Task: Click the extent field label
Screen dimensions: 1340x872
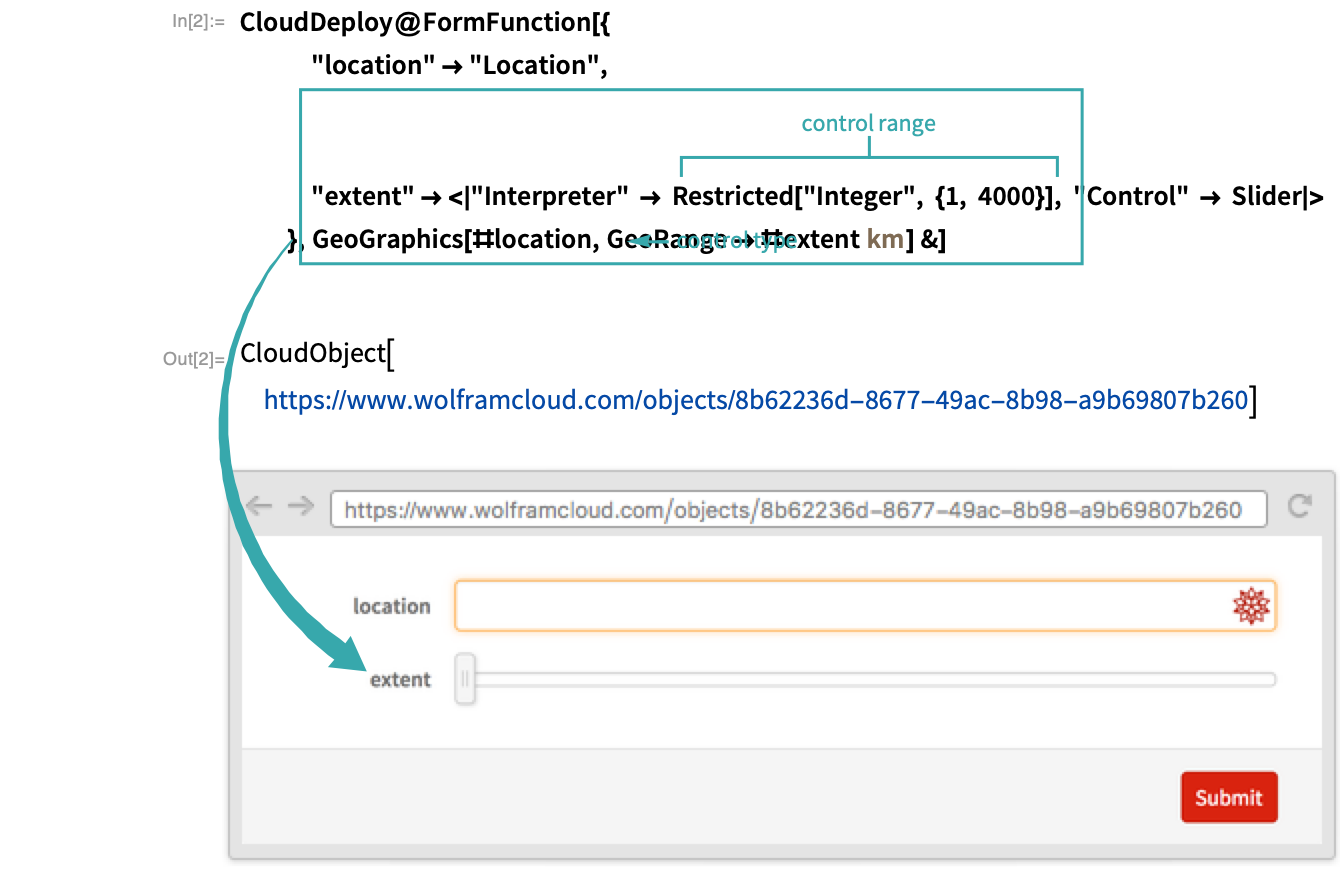Action: pyautogui.click(x=400, y=680)
